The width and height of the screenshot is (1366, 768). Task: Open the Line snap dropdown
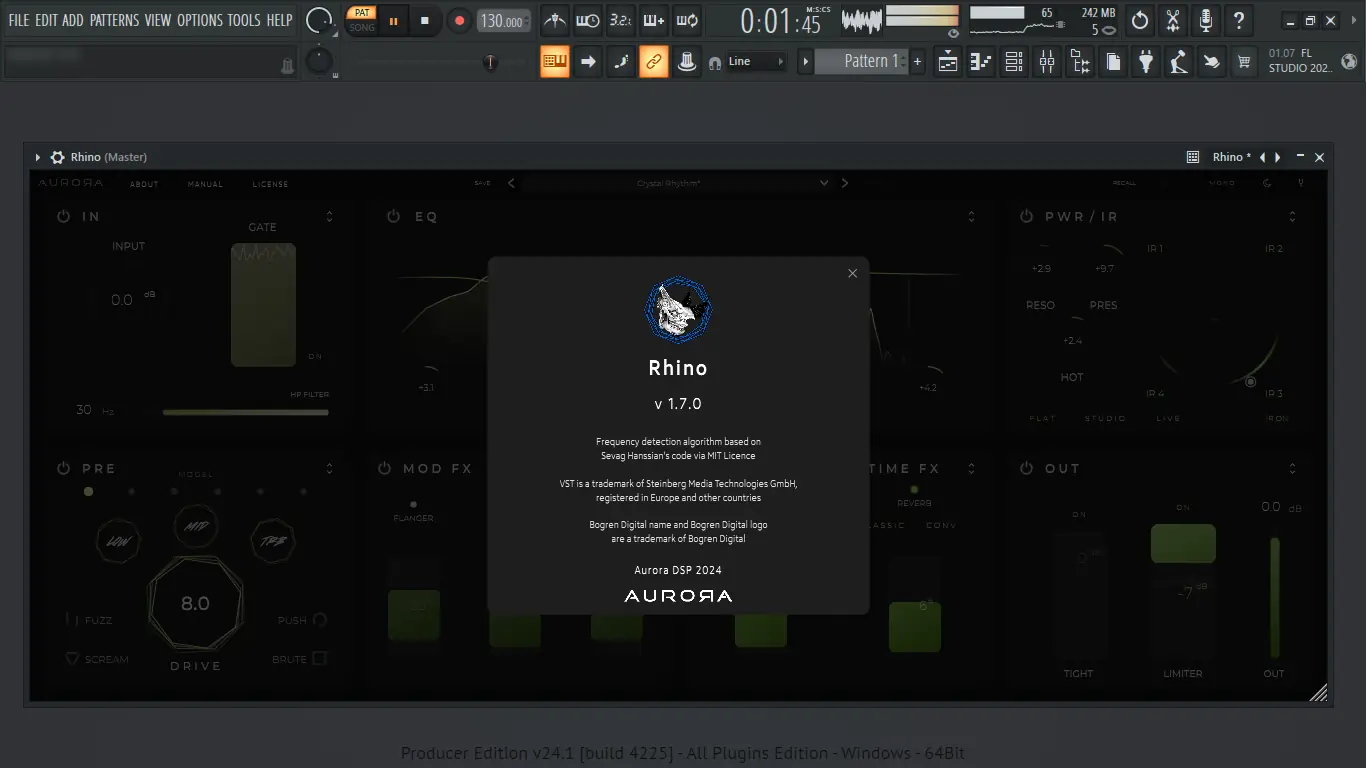click(x=757, y=62)
